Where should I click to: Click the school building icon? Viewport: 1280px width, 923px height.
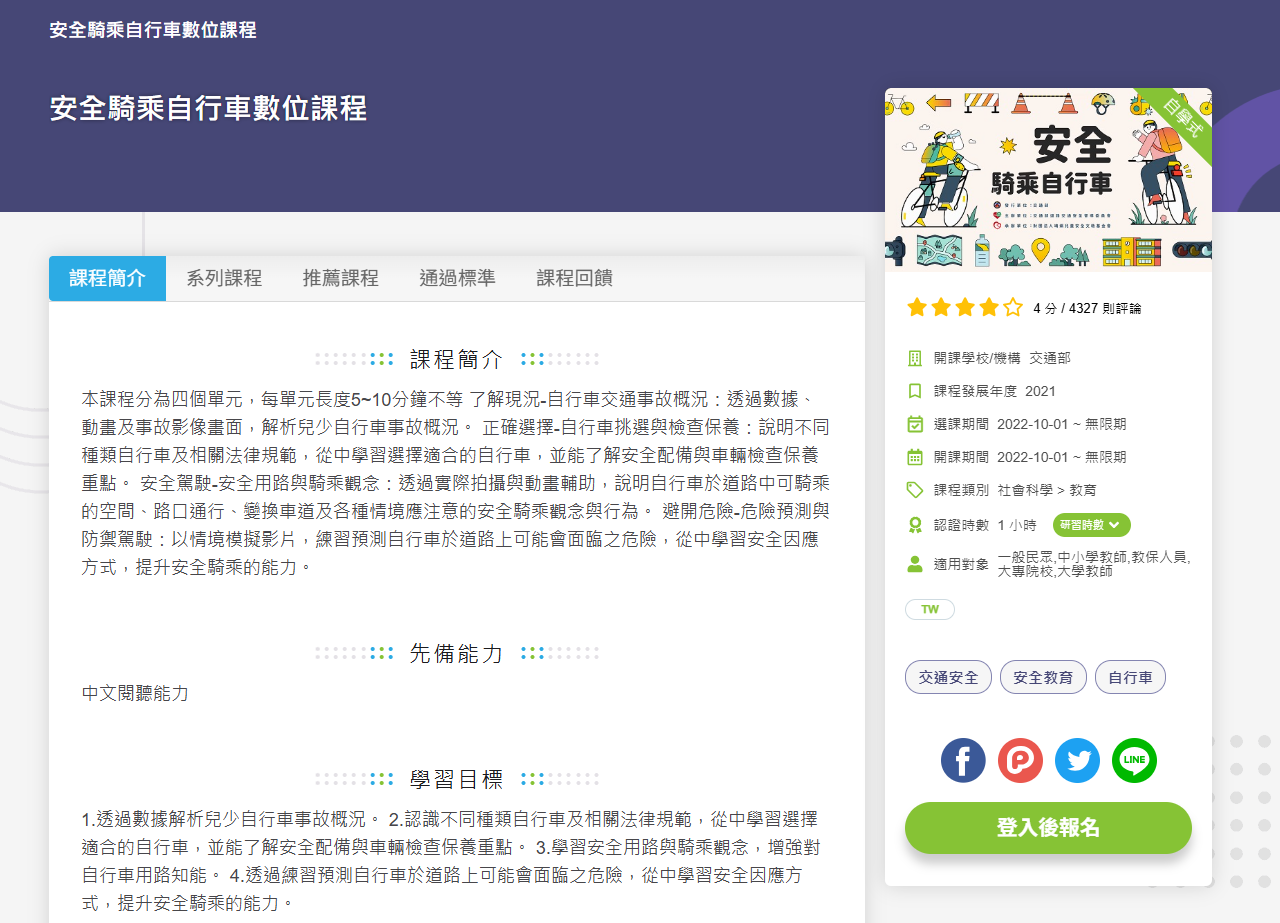(x=914, y=358)
